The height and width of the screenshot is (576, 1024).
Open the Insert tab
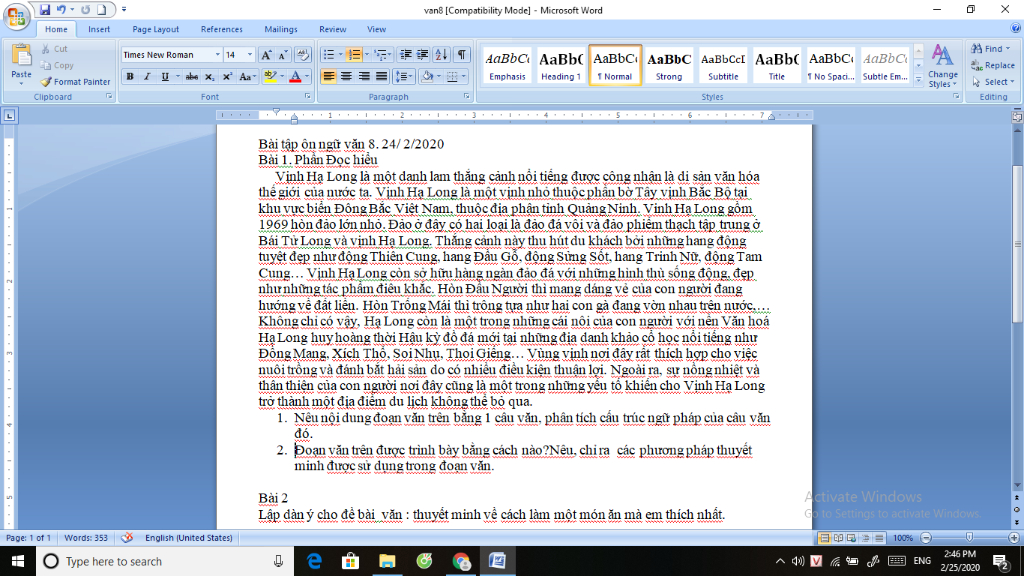point(99,29)
